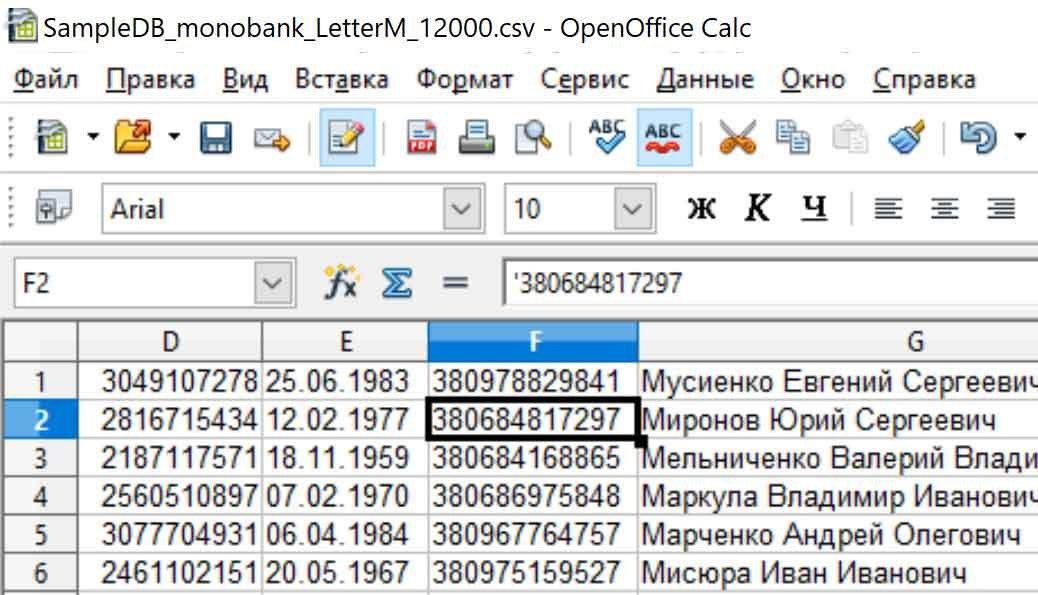
Task: Open Page Preview magnifier icon
Action: tap(534, 138)
